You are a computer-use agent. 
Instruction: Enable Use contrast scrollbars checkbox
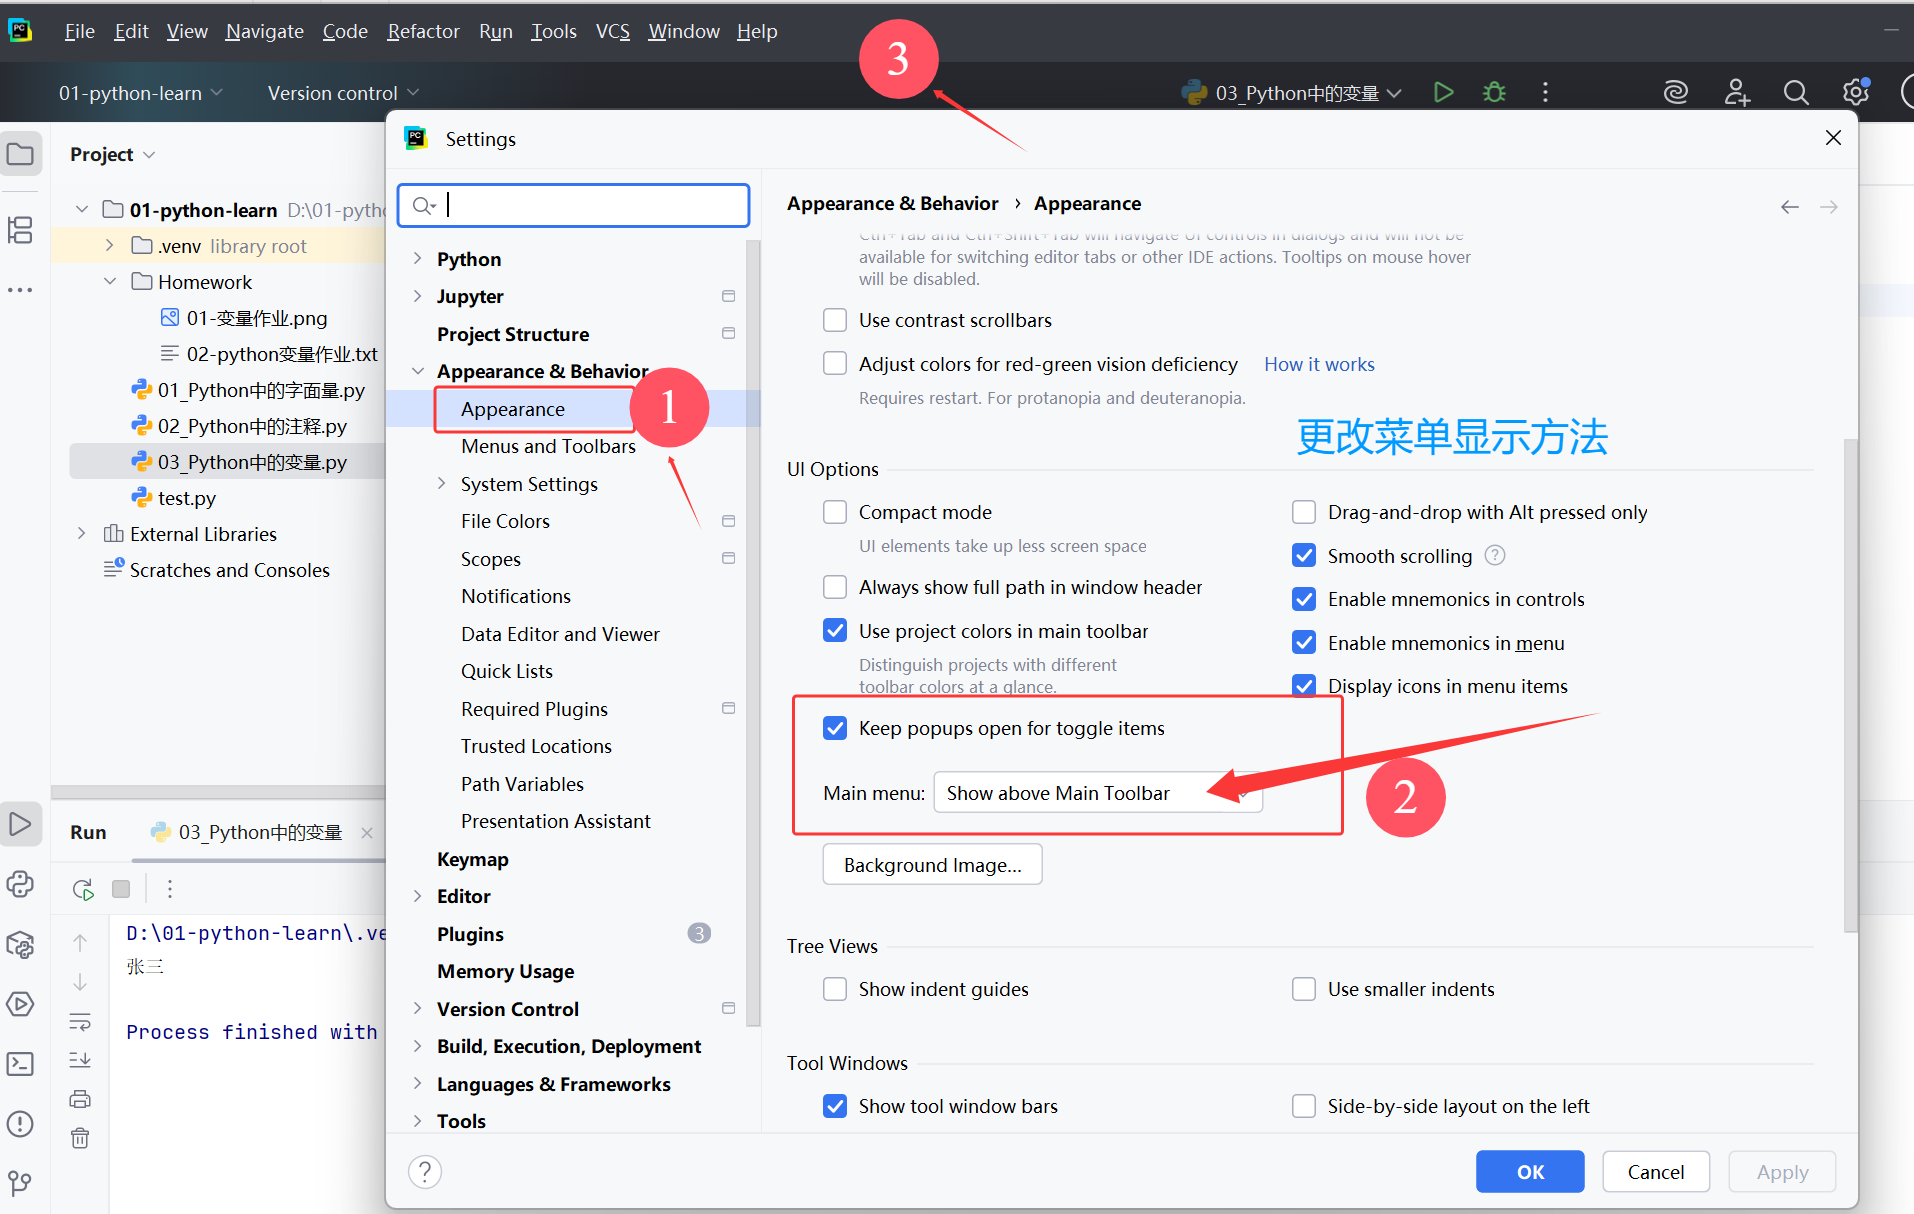tap(835, 320)
